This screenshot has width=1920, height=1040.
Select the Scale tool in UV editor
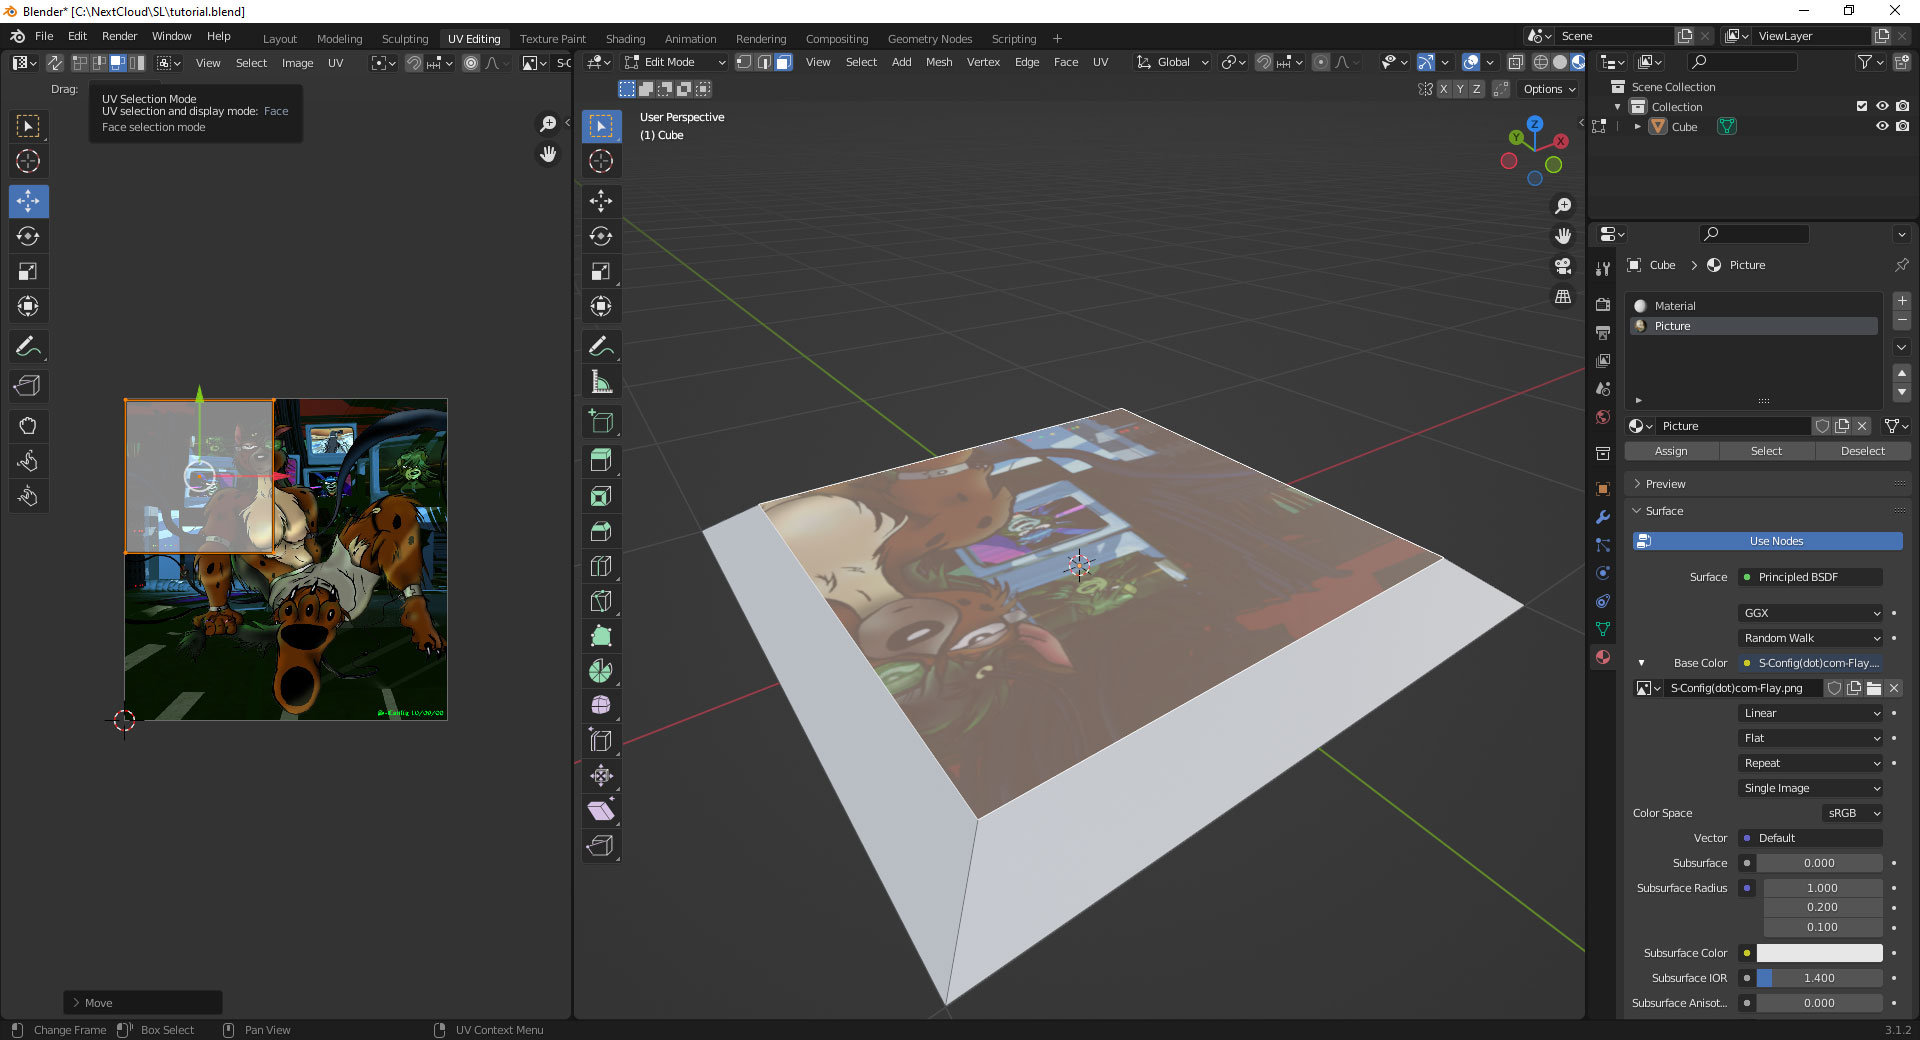click(28, 271)
